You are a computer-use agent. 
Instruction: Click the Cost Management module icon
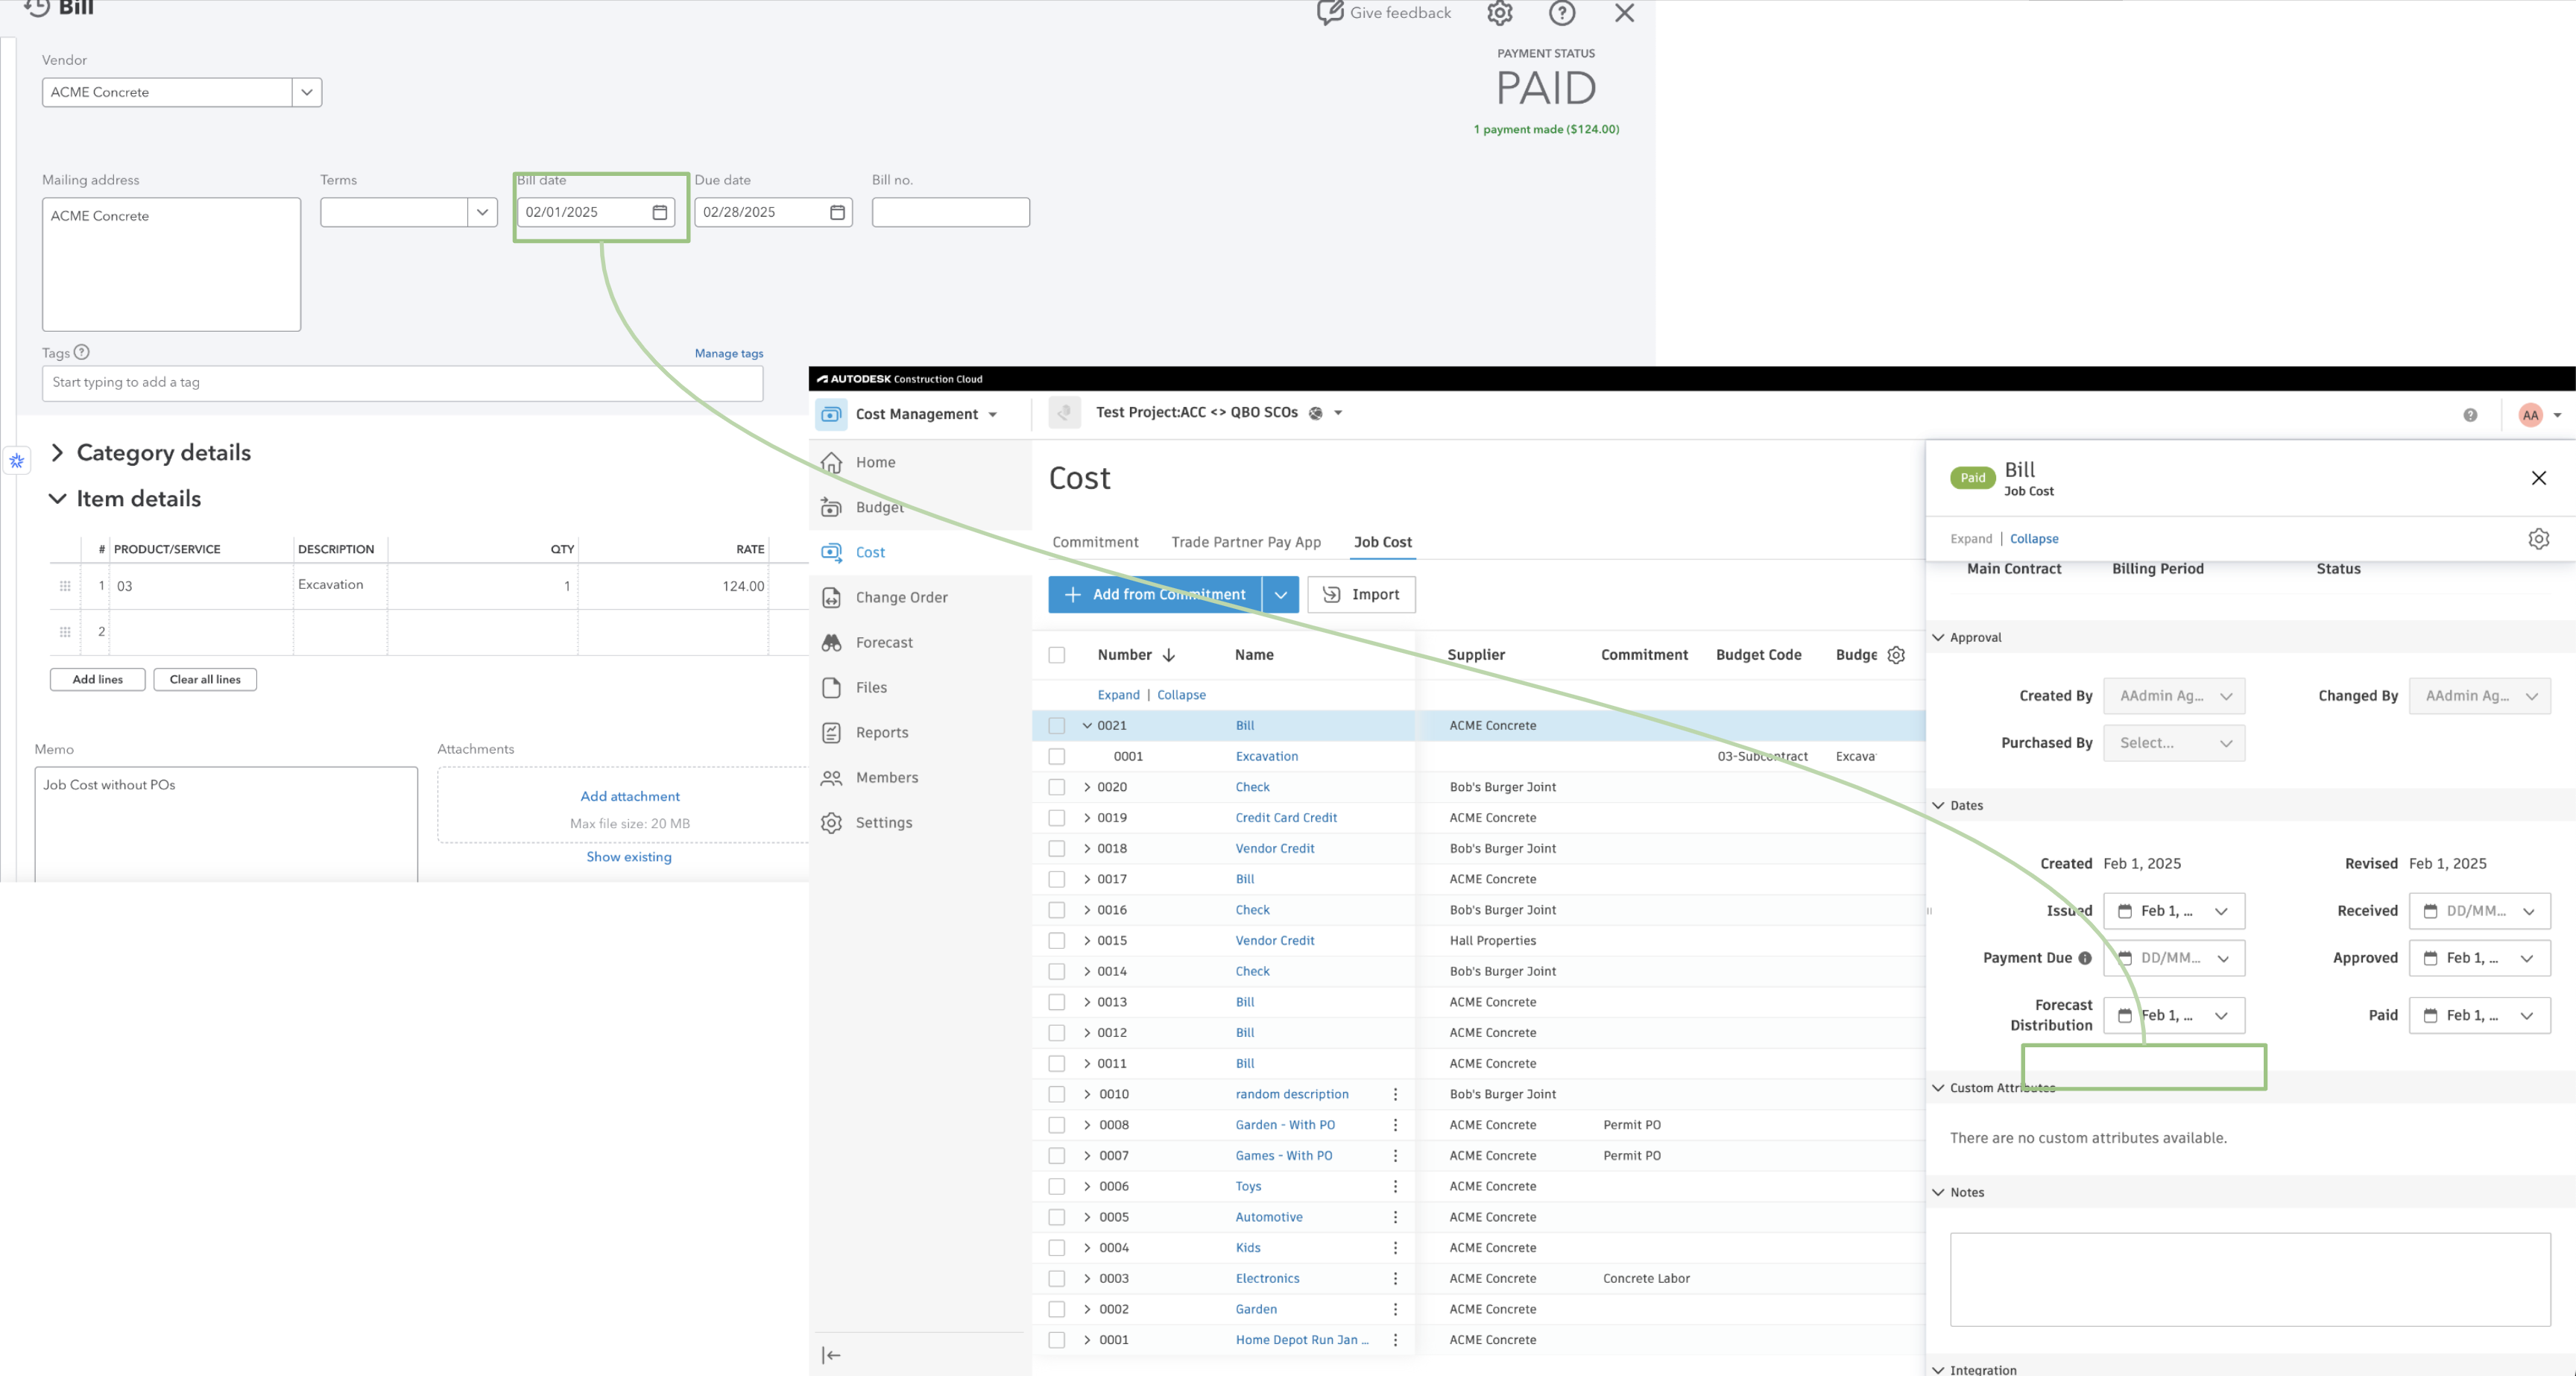point(831,414)
